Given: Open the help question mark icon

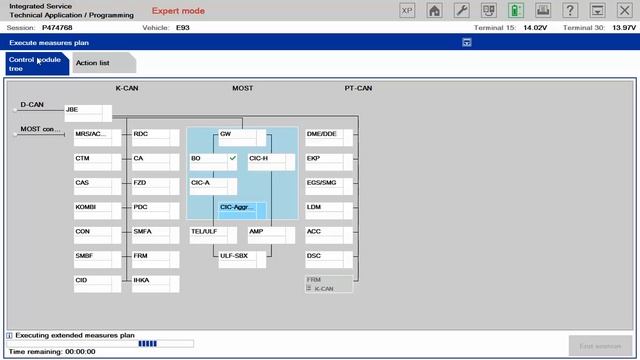Looking at the screenshot, I should point(570,10).
